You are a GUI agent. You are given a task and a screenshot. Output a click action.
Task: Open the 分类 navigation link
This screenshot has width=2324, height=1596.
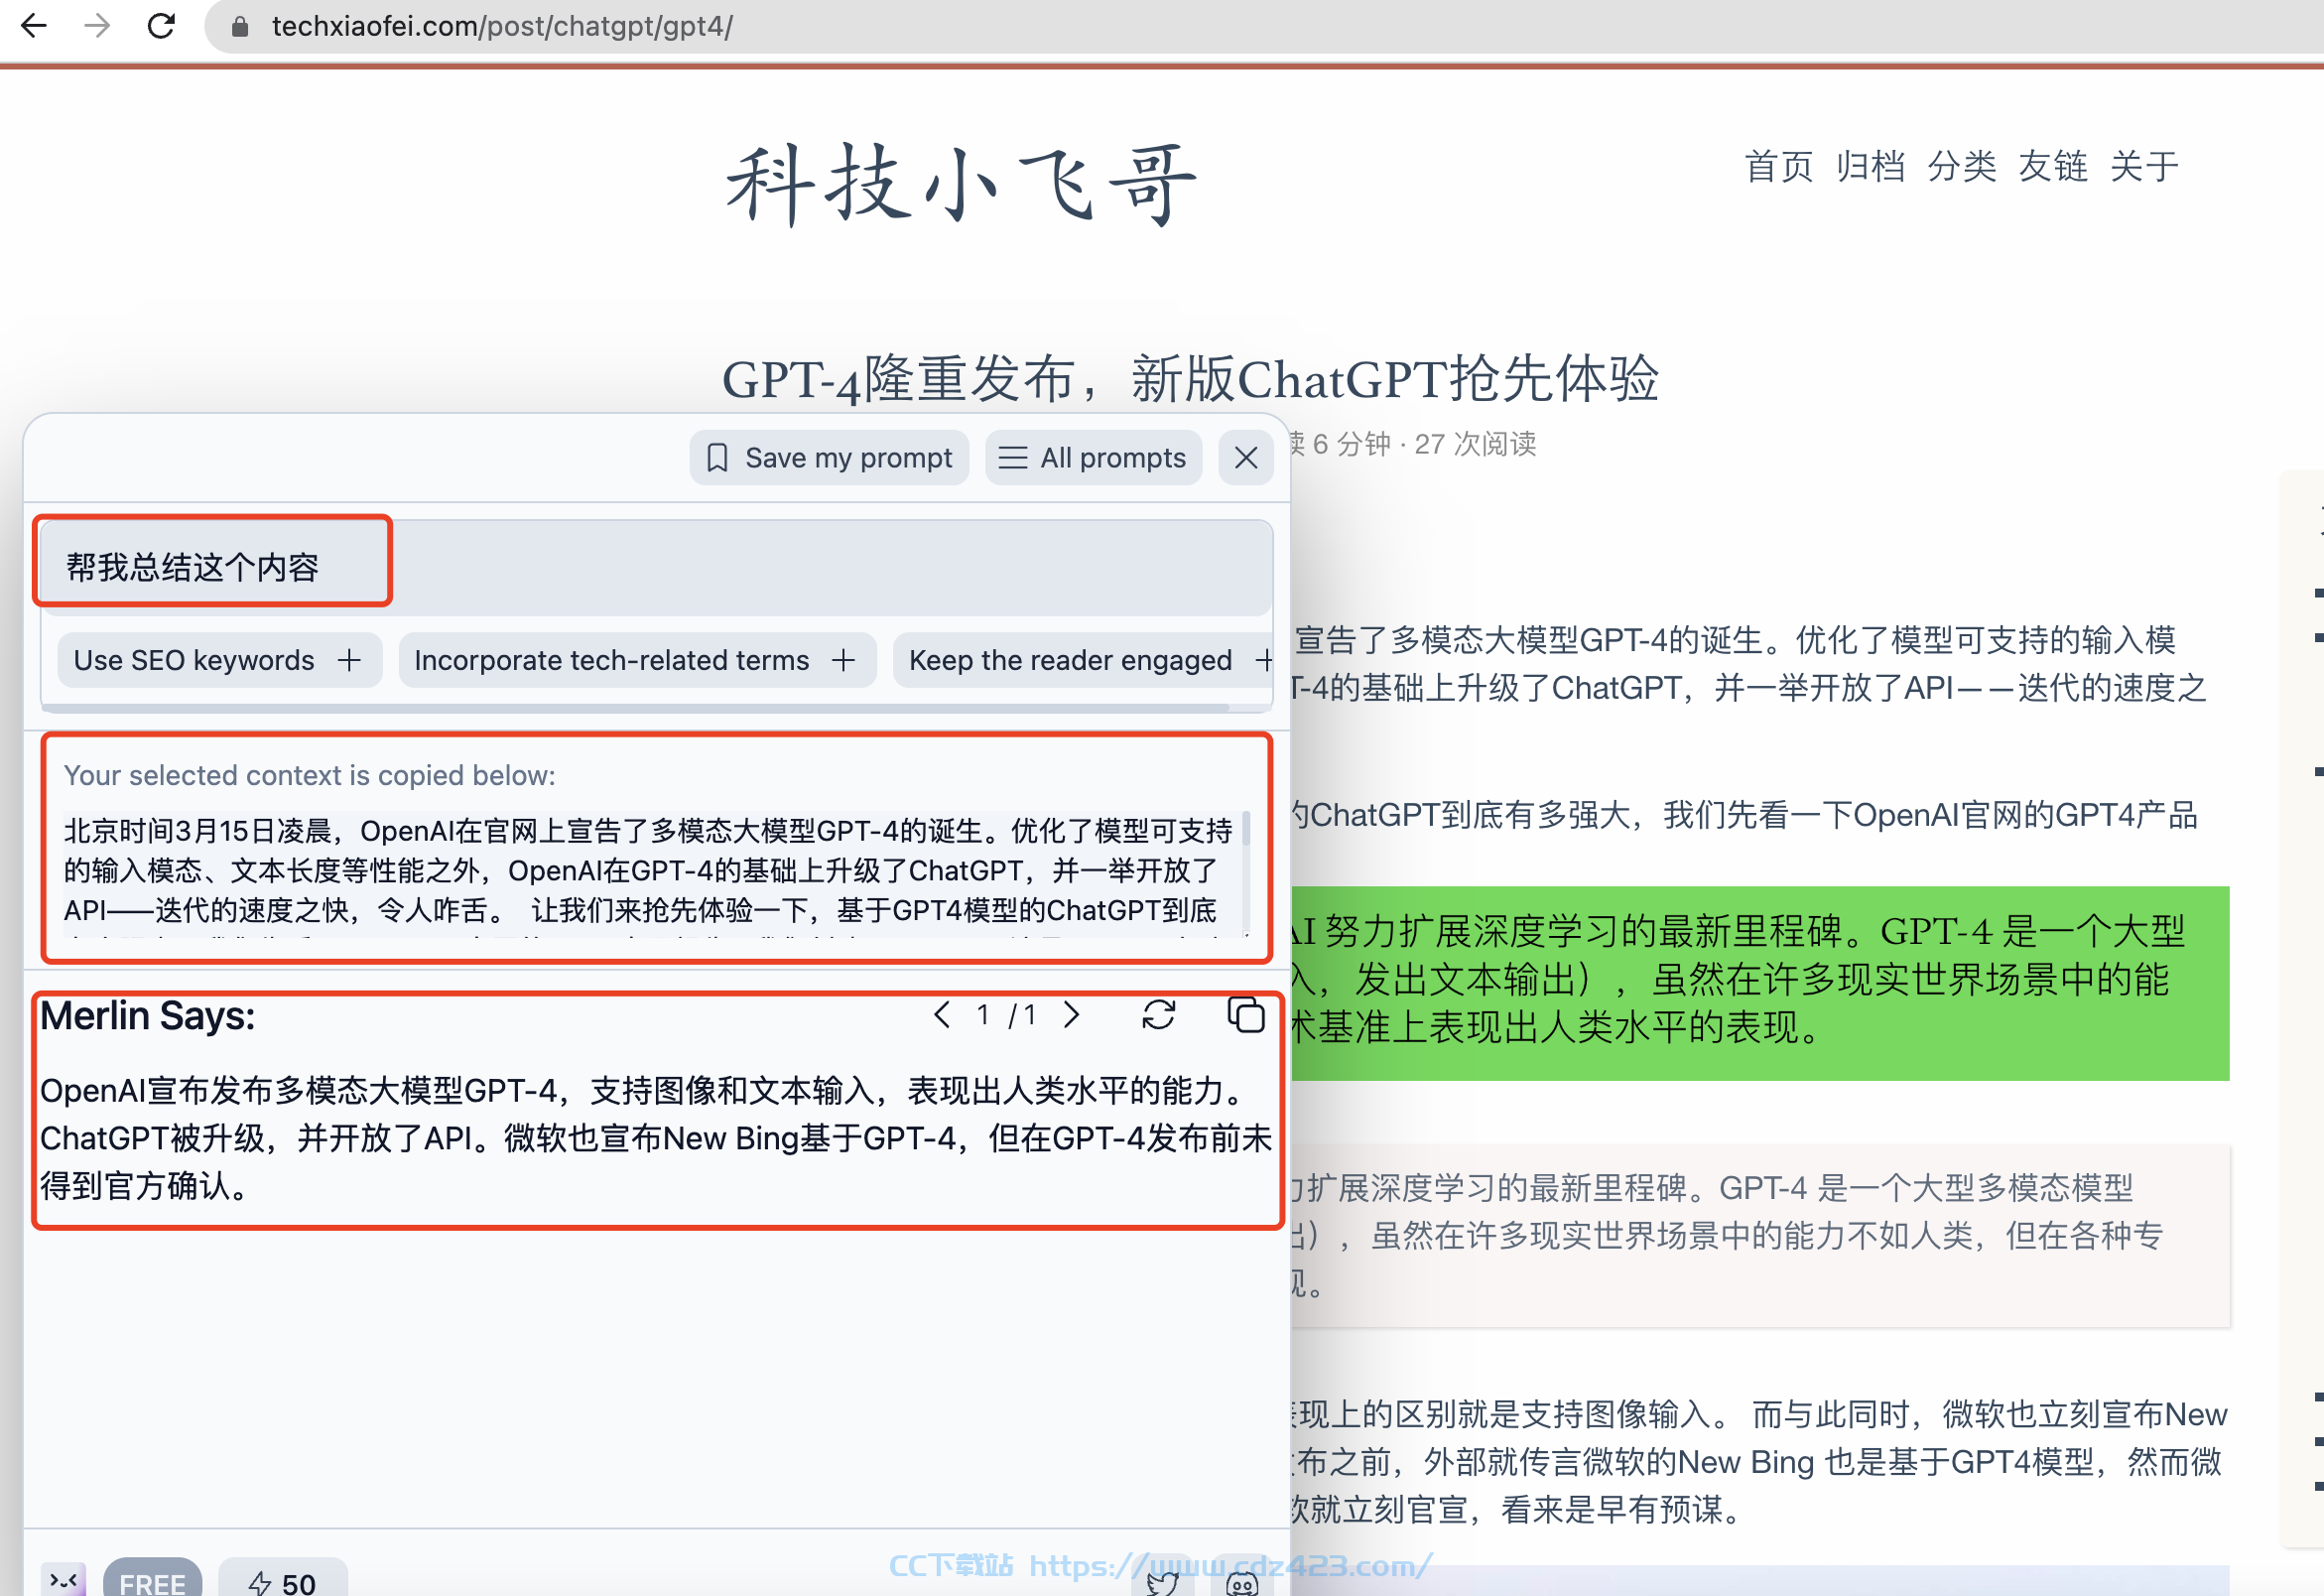(1961, 166)
